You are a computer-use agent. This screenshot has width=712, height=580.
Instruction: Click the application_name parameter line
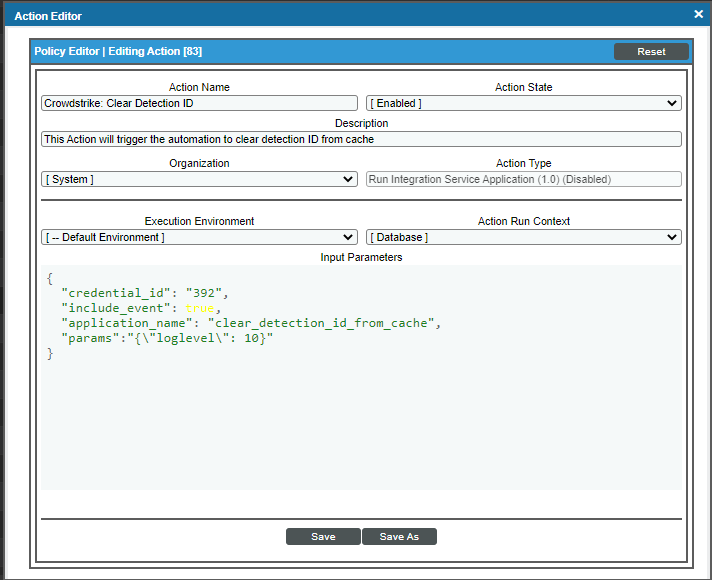click(x=251, y=323)
